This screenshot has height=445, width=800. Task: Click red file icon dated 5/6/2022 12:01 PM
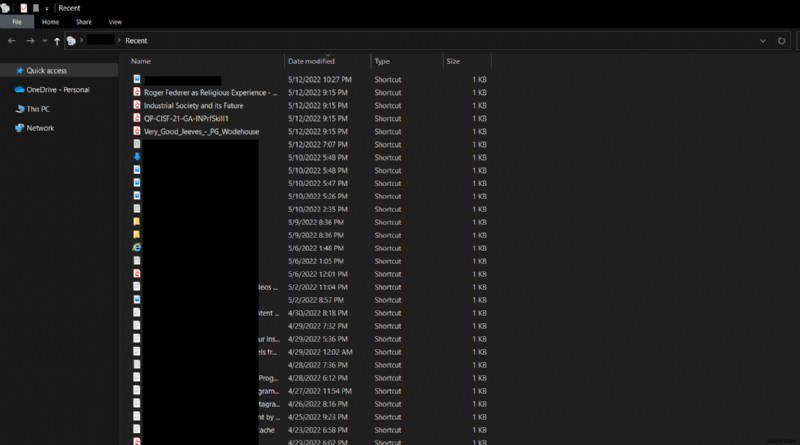[x=137, y=274]
